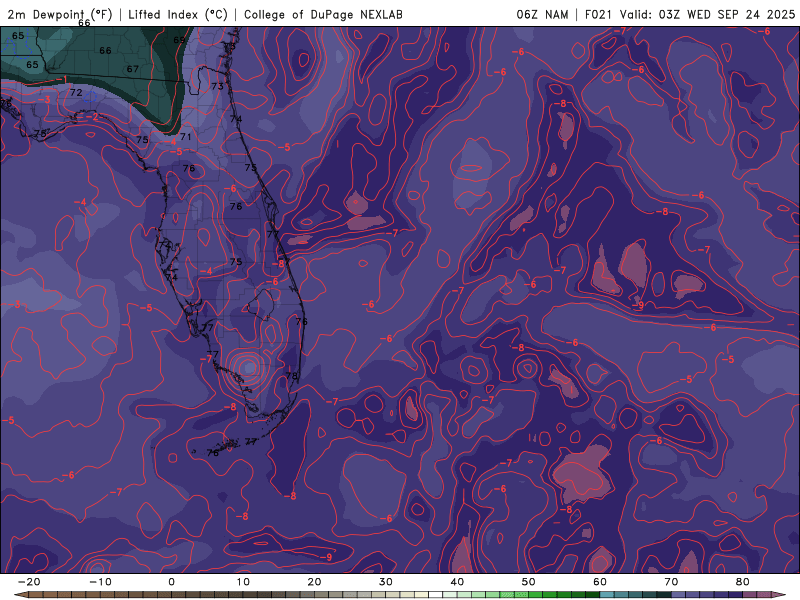Click 'F021 Valid: 03Z WED SEP 24 2025' text
800x600 pixels.
click(x=690, y=14)
